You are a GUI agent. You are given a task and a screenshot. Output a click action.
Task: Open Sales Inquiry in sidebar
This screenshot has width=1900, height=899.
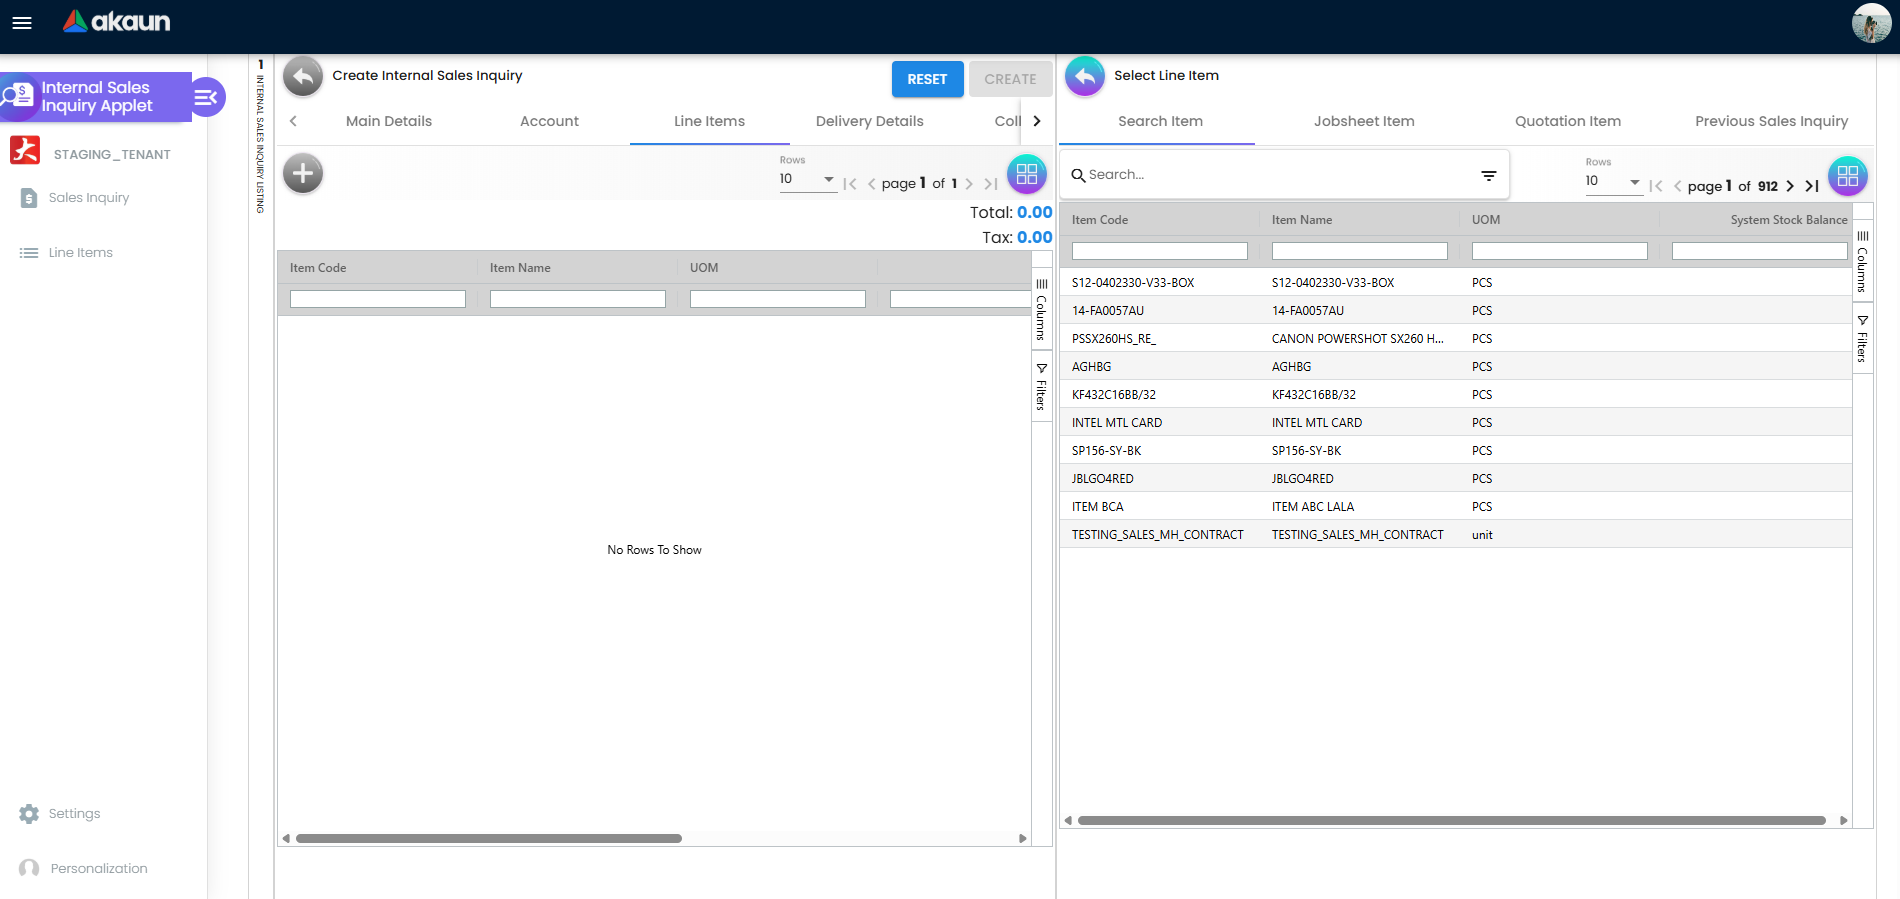pyautogui.click(x=88, y=198)
